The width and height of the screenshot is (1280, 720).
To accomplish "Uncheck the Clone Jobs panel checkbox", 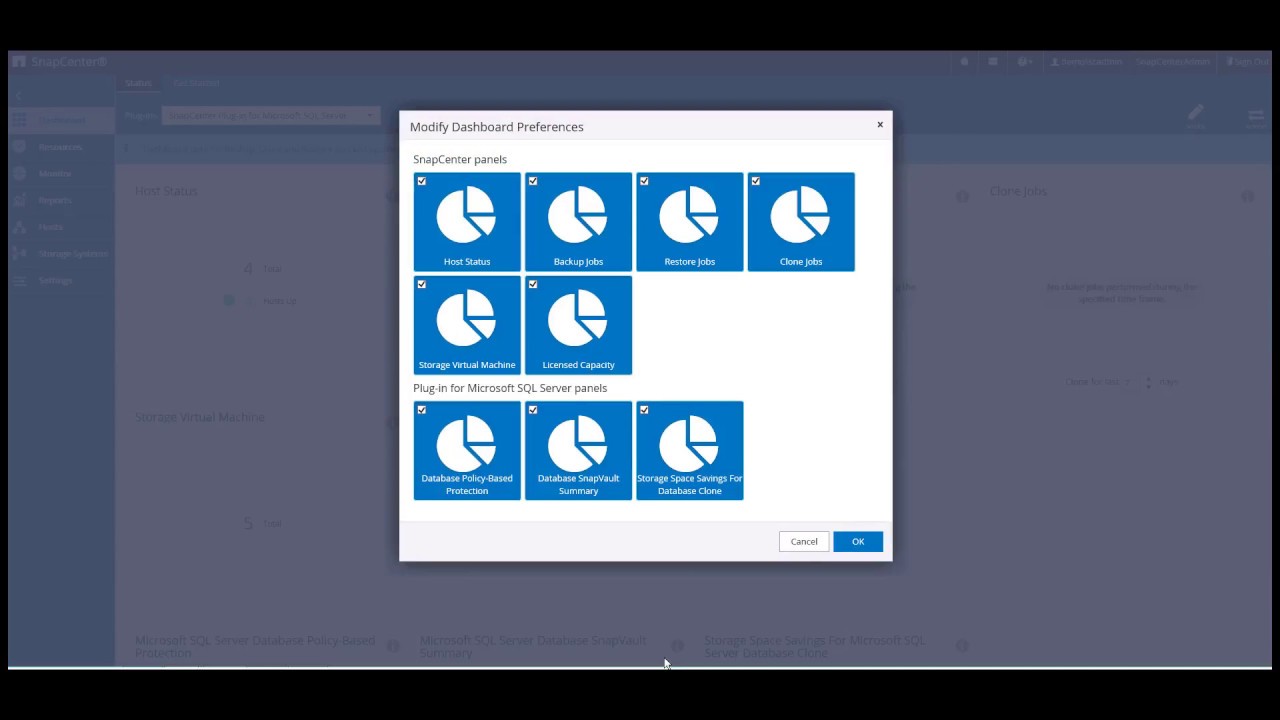I will tap(756, 181).
